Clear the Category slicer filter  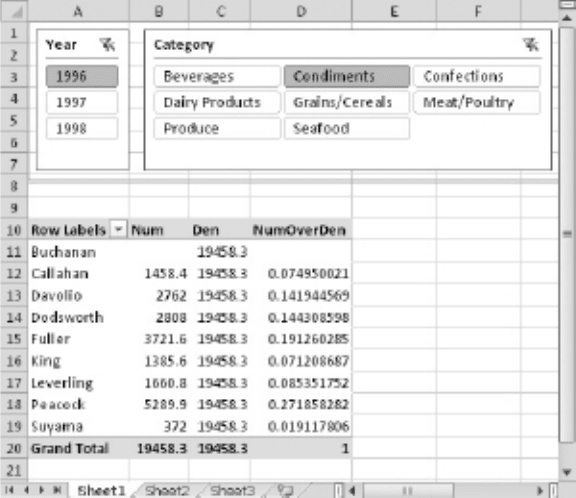[x=531, y=45]
